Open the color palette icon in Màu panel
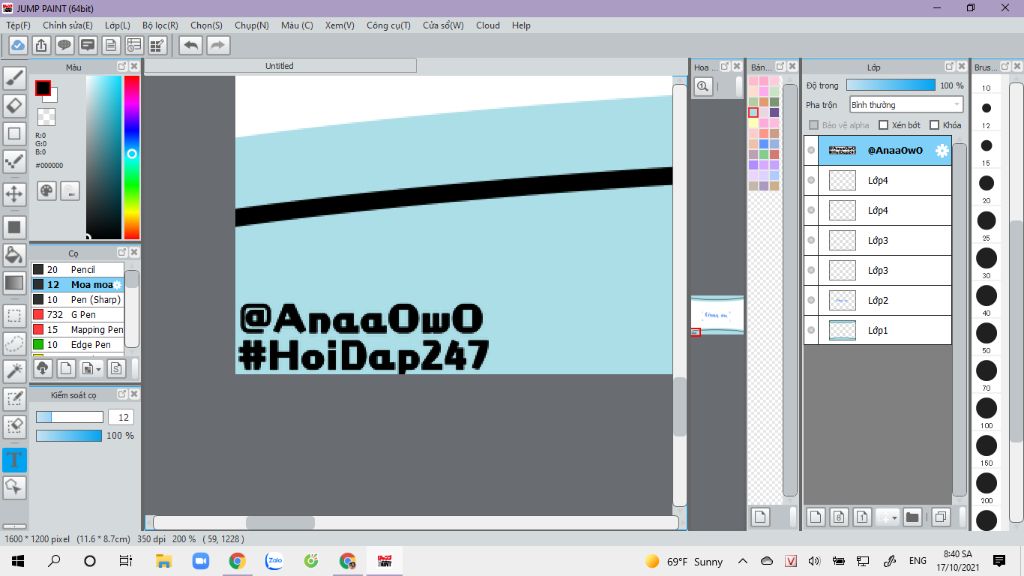This screenshot has width=1024, height=576. click(46, 191)
